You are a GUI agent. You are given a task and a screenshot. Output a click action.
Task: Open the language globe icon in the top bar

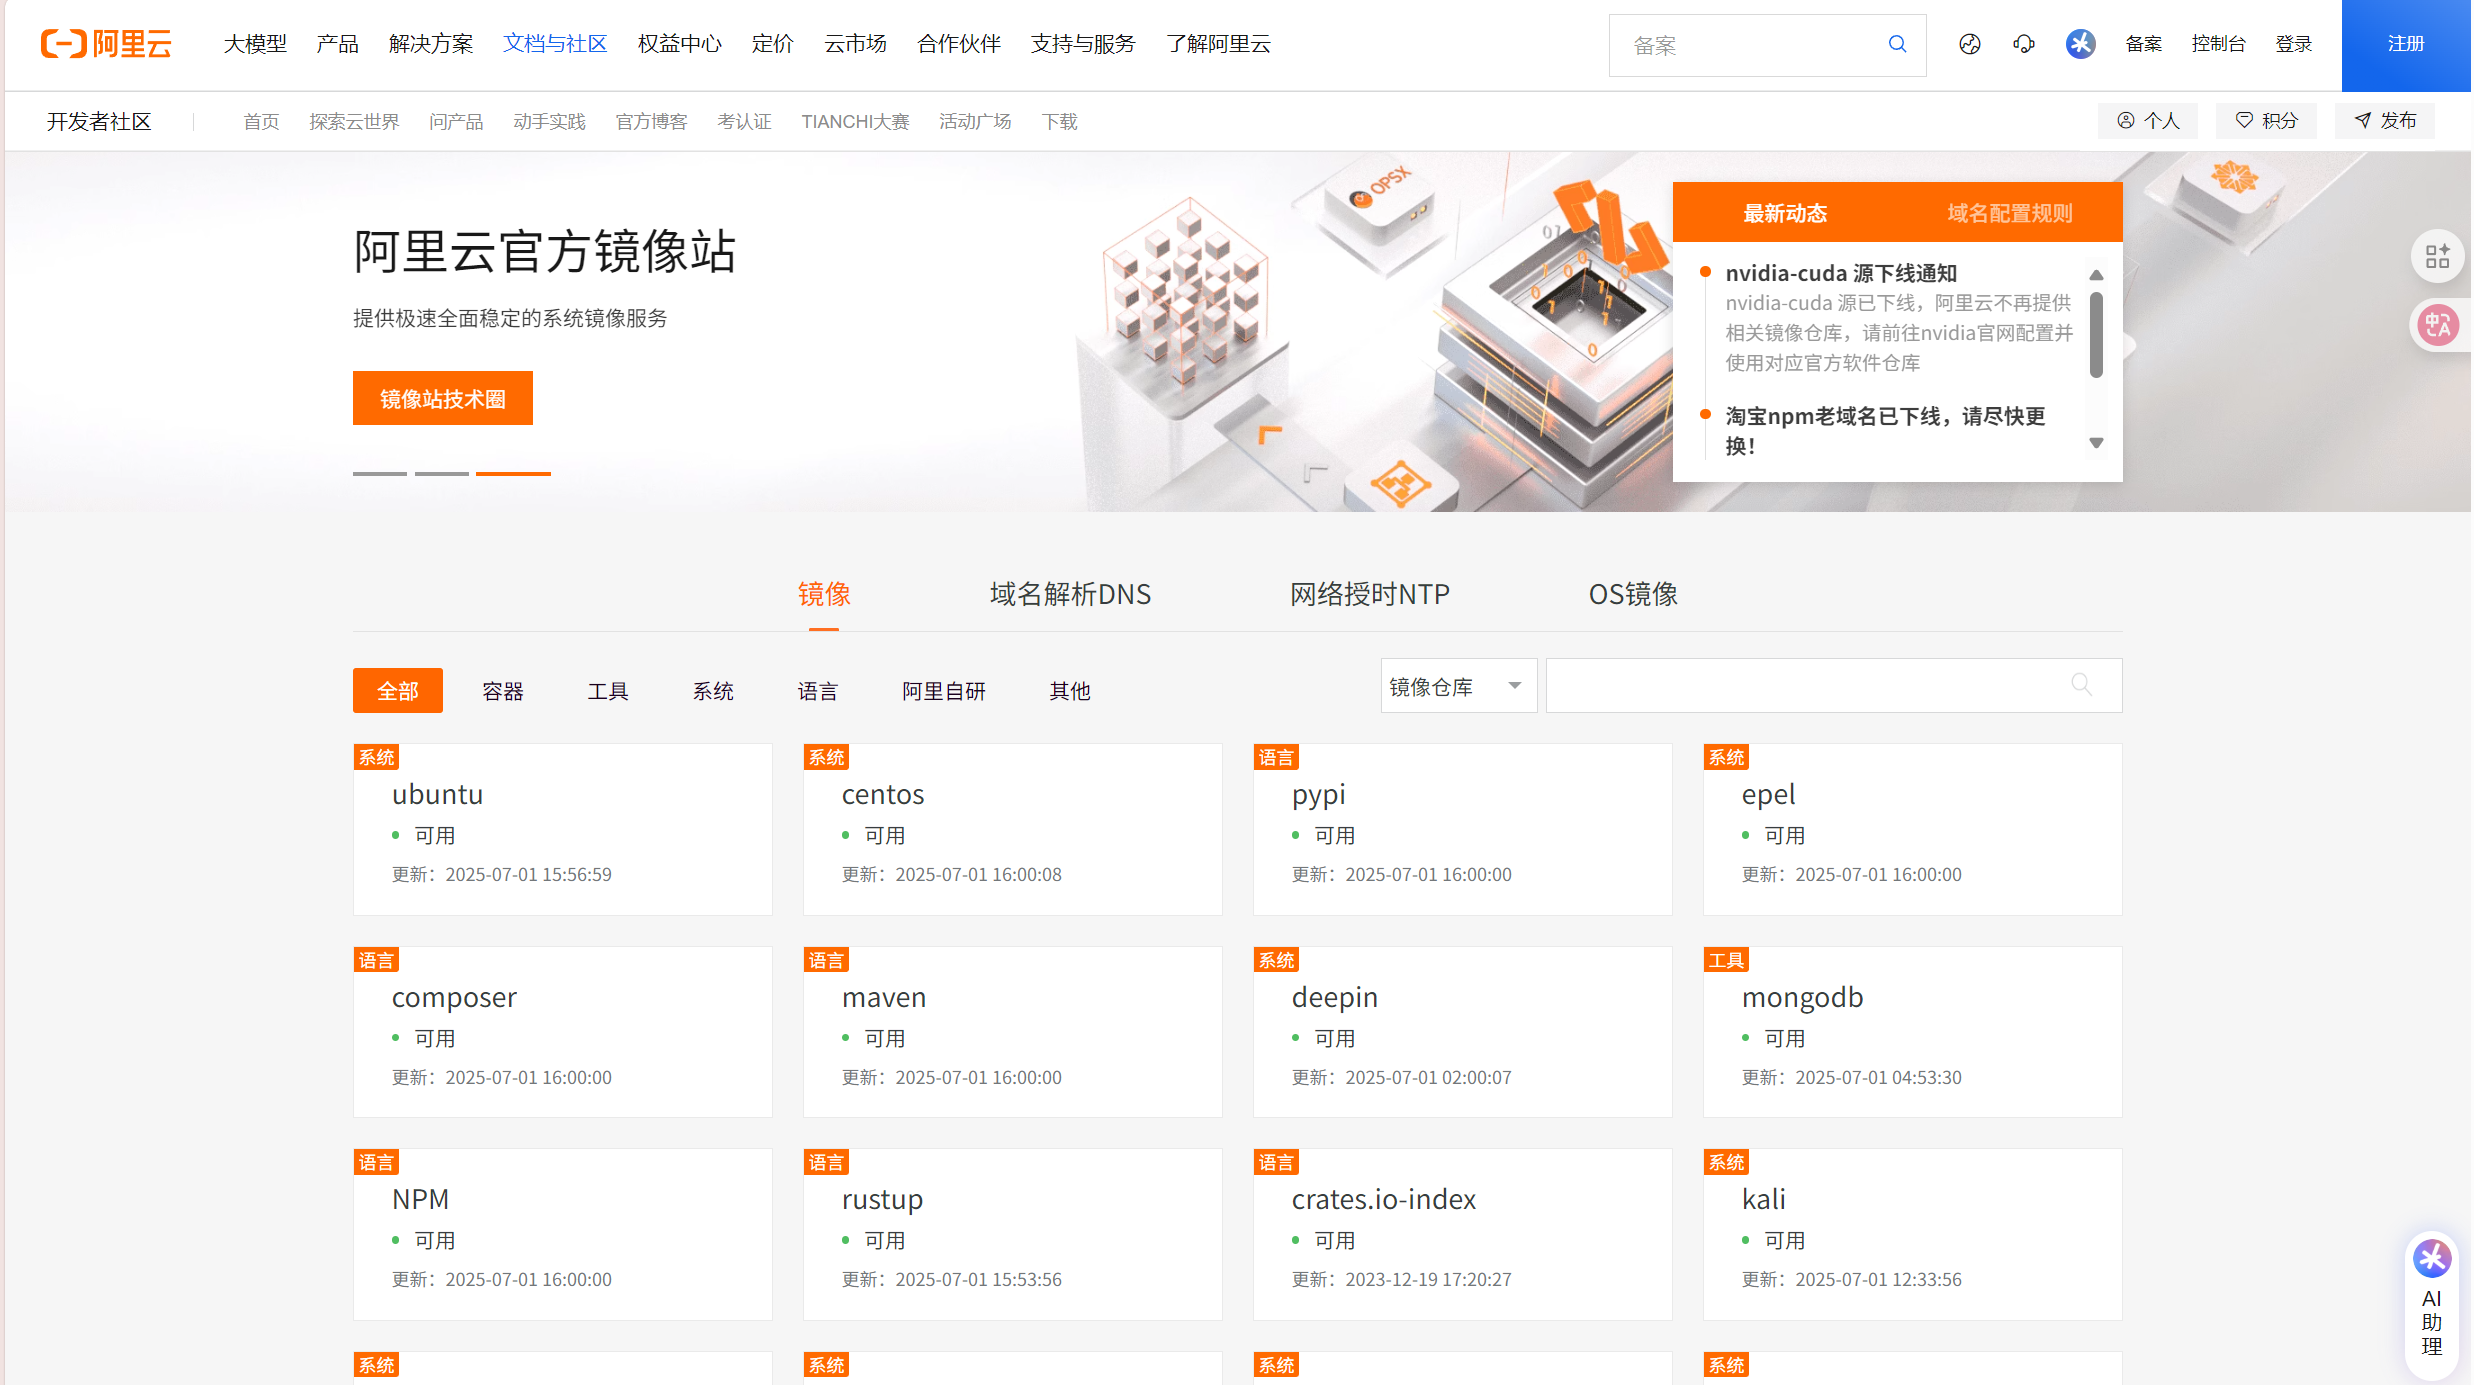(x=1969, y=44)
